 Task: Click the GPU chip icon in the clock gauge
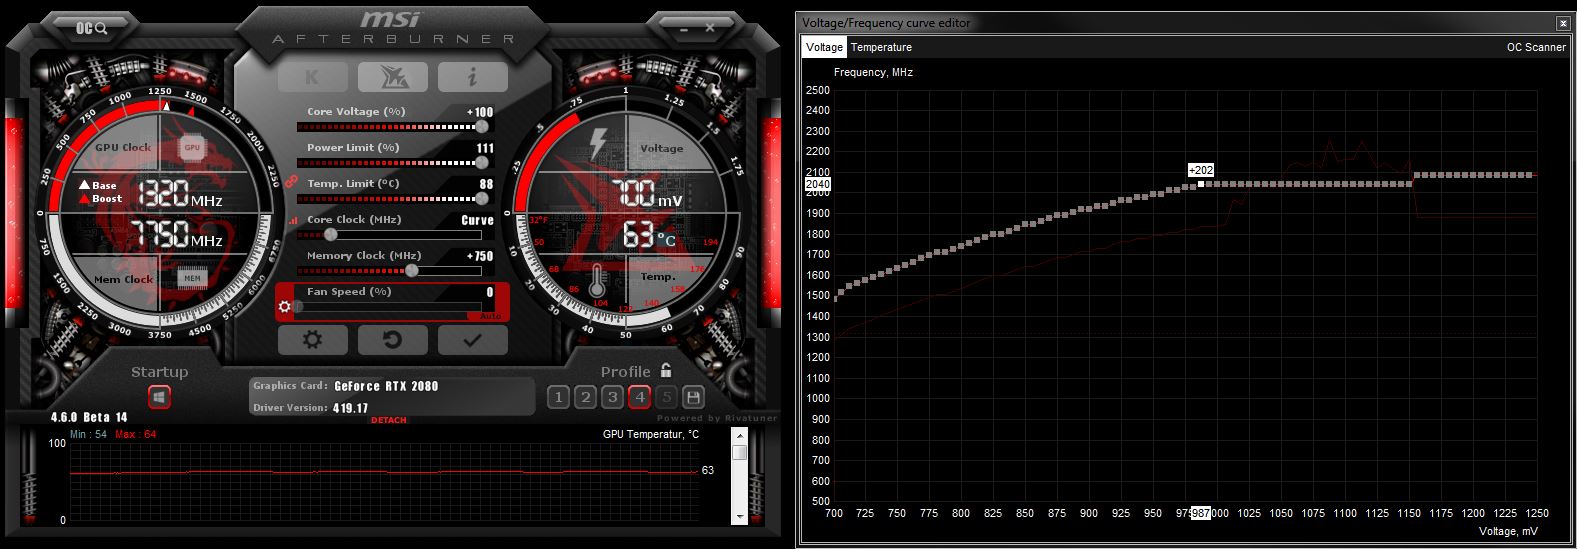[192, 148]
